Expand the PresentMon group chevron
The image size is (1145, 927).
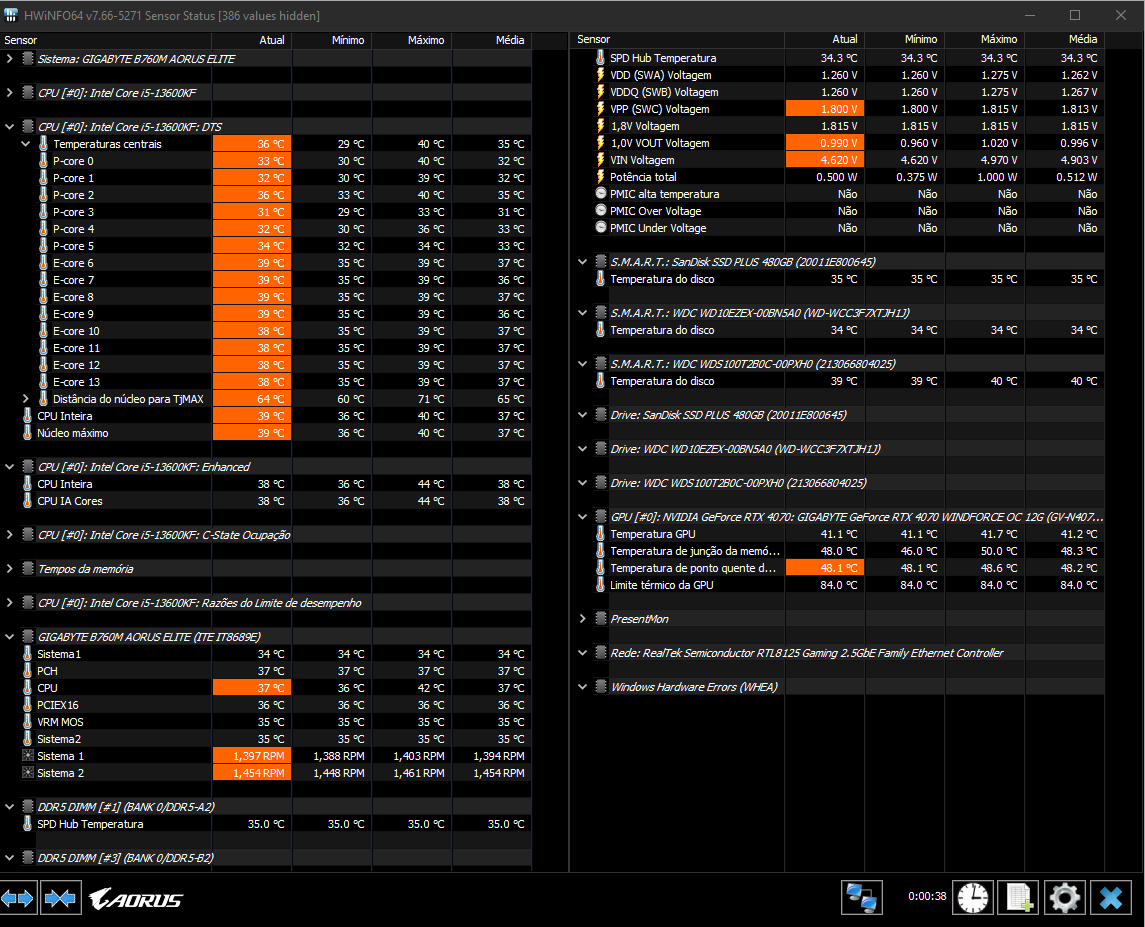(x=583, y=619)
